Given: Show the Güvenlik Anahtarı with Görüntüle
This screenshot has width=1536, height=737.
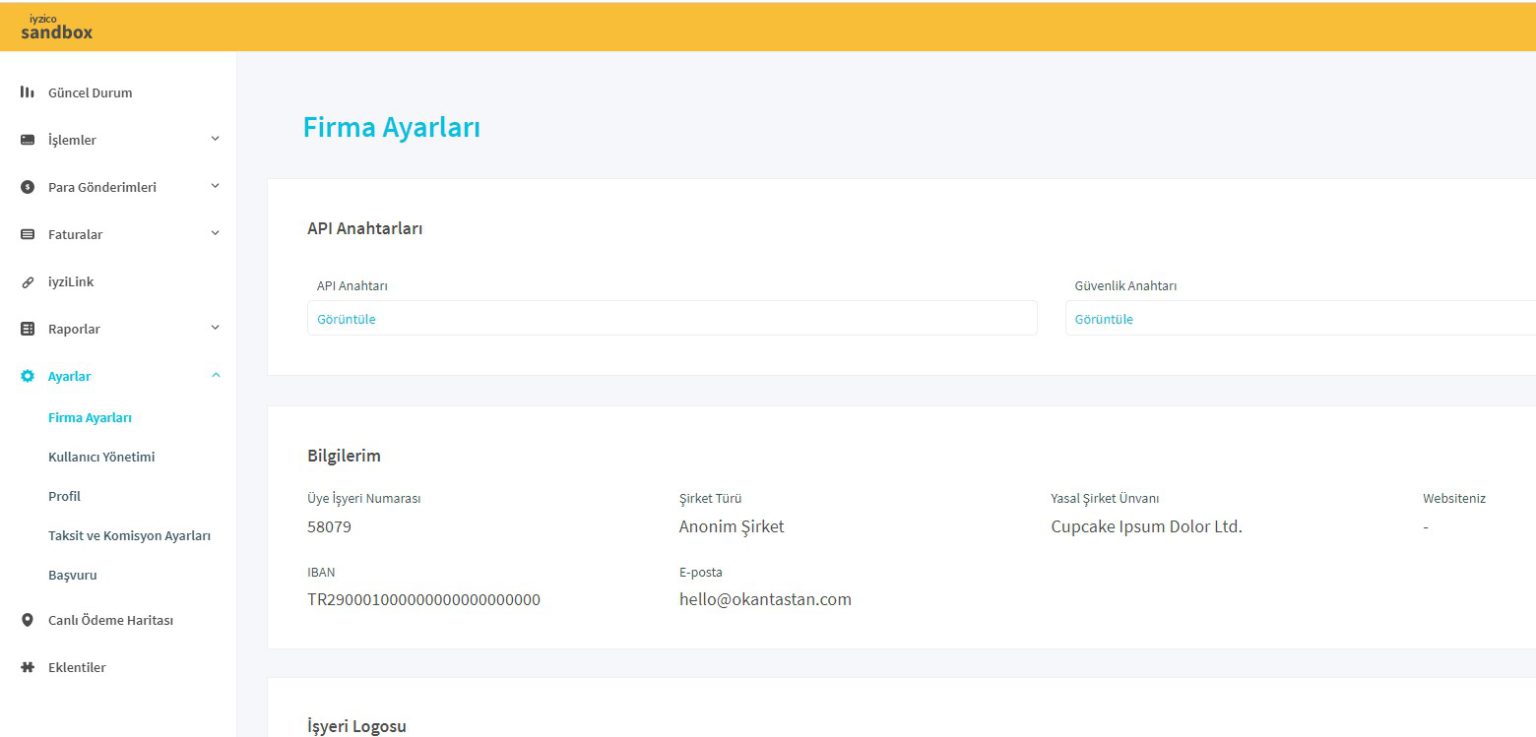Looking at the screenshot, I should tap(1103, 318).
